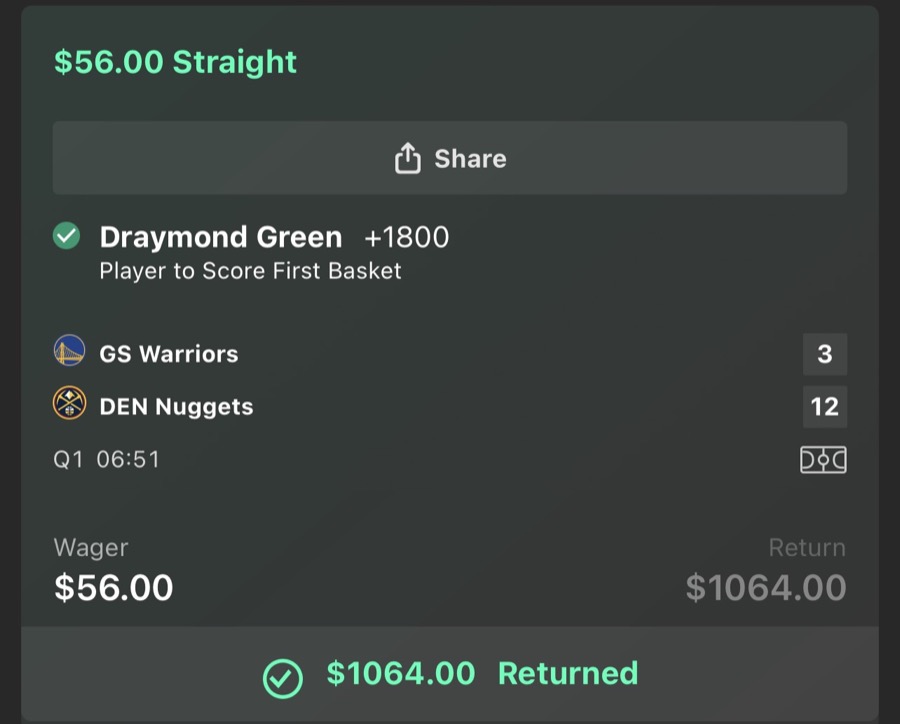
Task: Open the live game tracker court icon
Action: (823, 459)
